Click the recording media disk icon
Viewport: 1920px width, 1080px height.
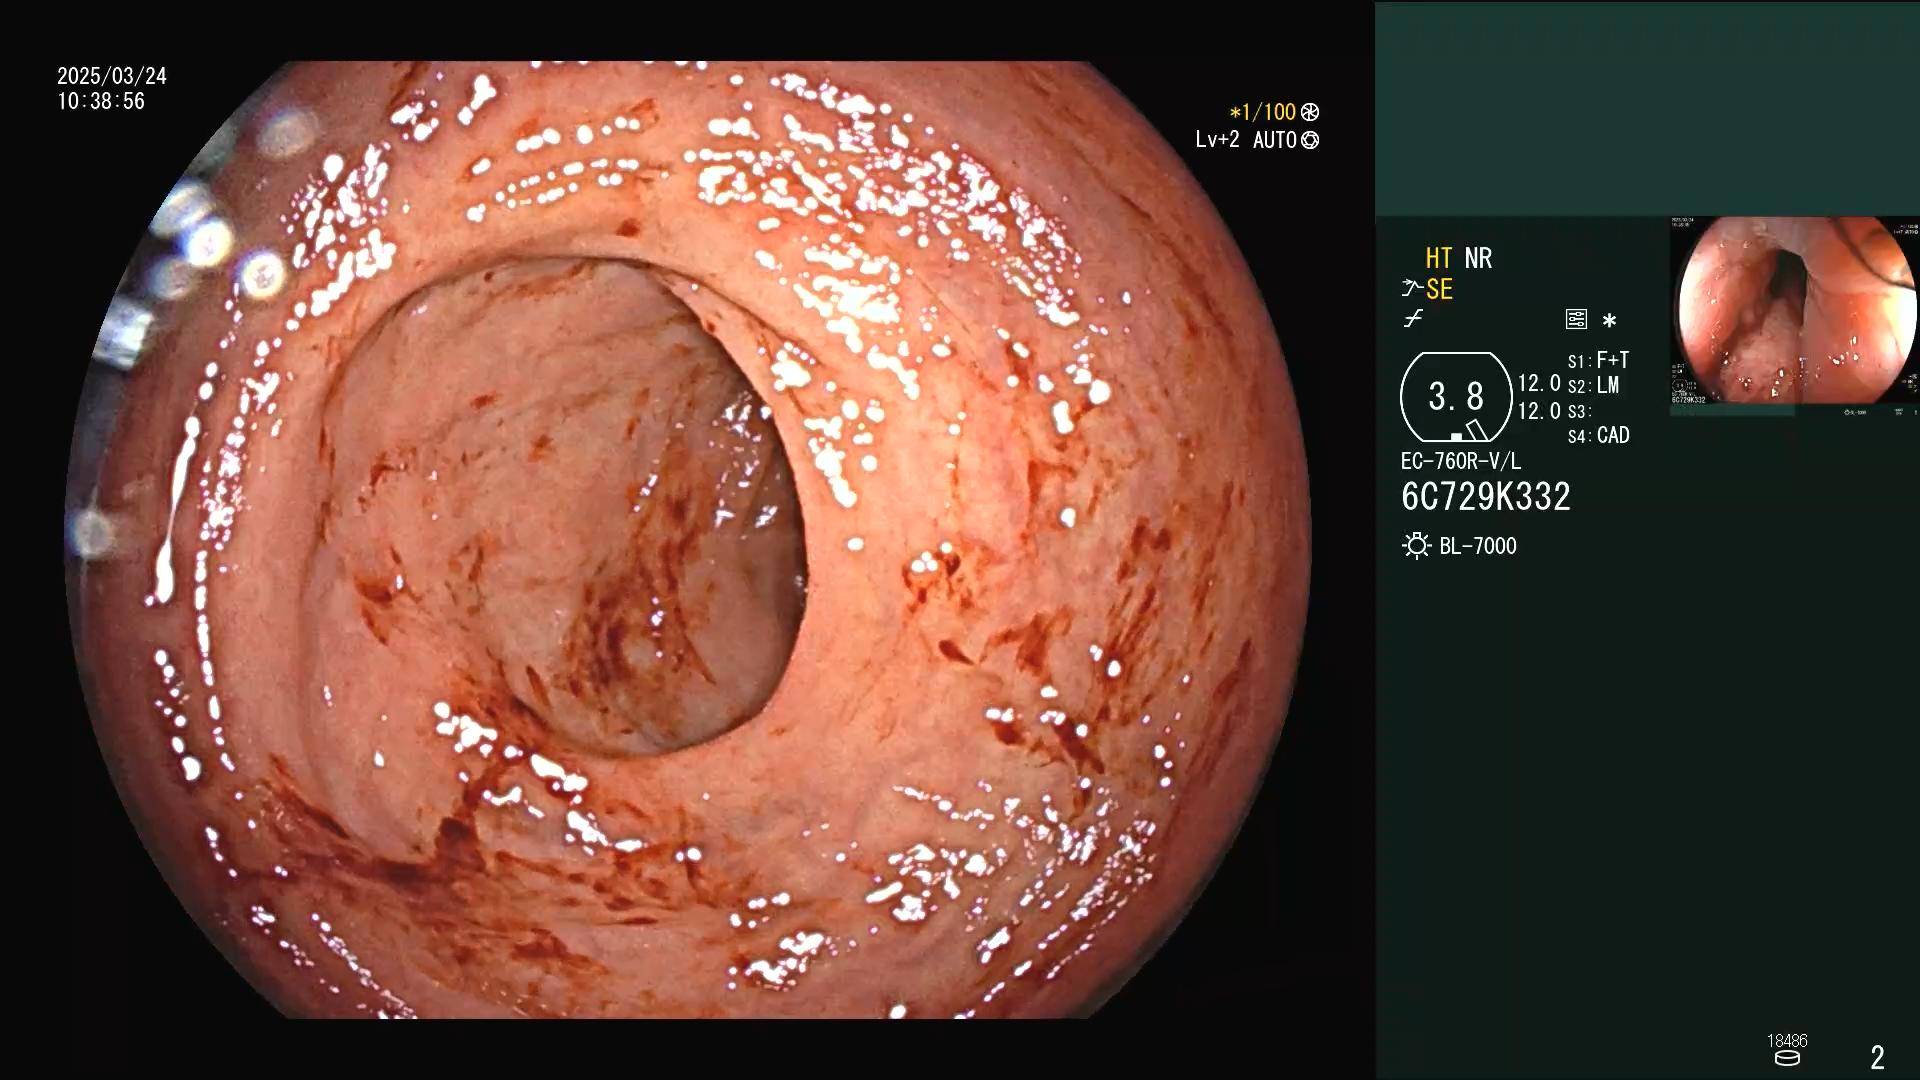click(x=1787, y=1059)
